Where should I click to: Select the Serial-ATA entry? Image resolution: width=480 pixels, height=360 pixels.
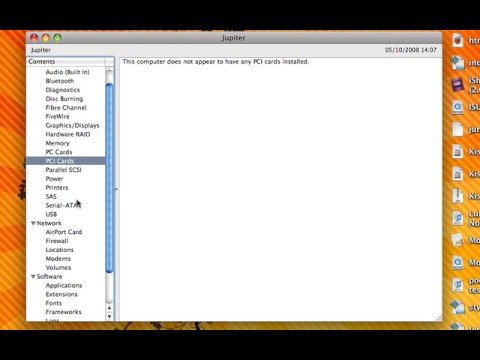(x=63, y=205)
